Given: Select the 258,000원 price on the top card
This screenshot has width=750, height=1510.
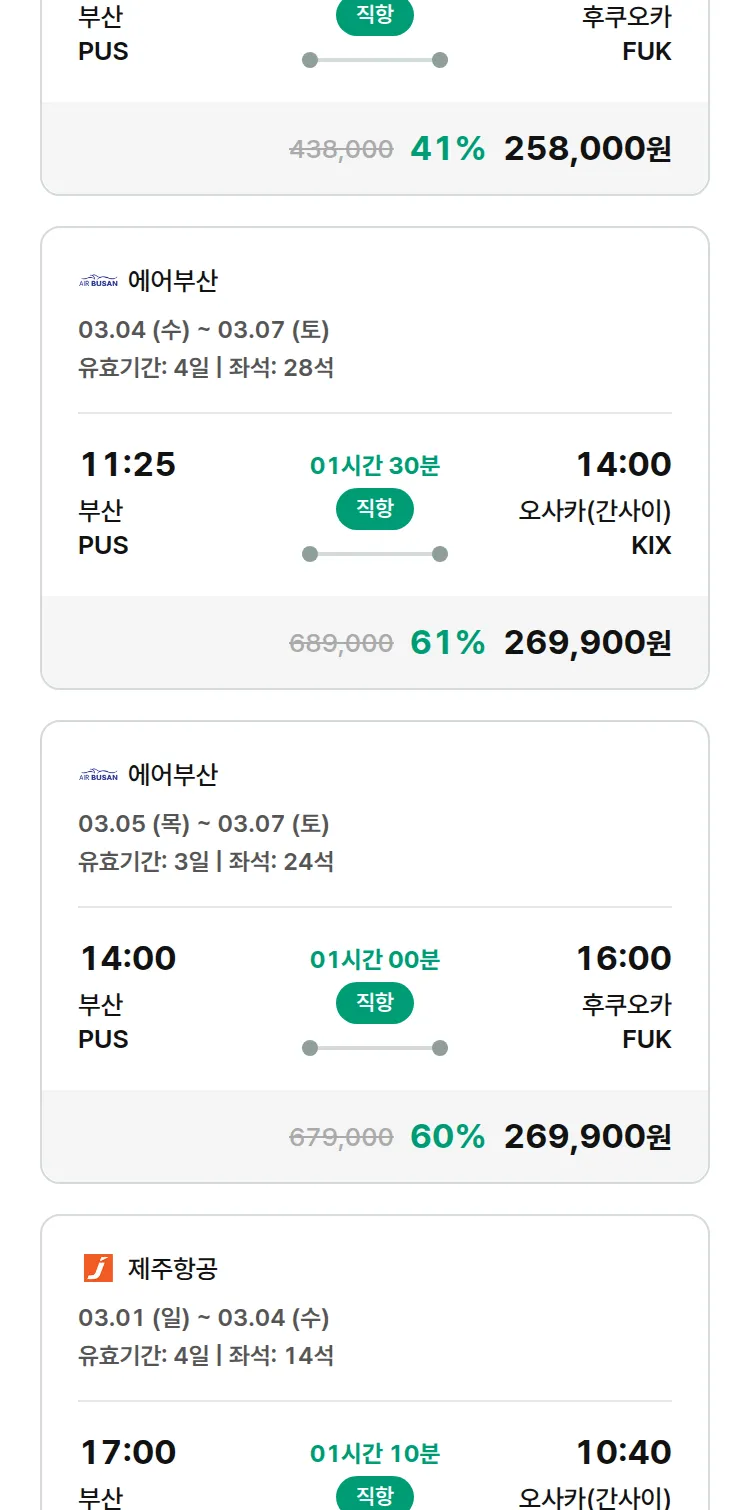Looking at the screenshot, I should click(587, 149).
